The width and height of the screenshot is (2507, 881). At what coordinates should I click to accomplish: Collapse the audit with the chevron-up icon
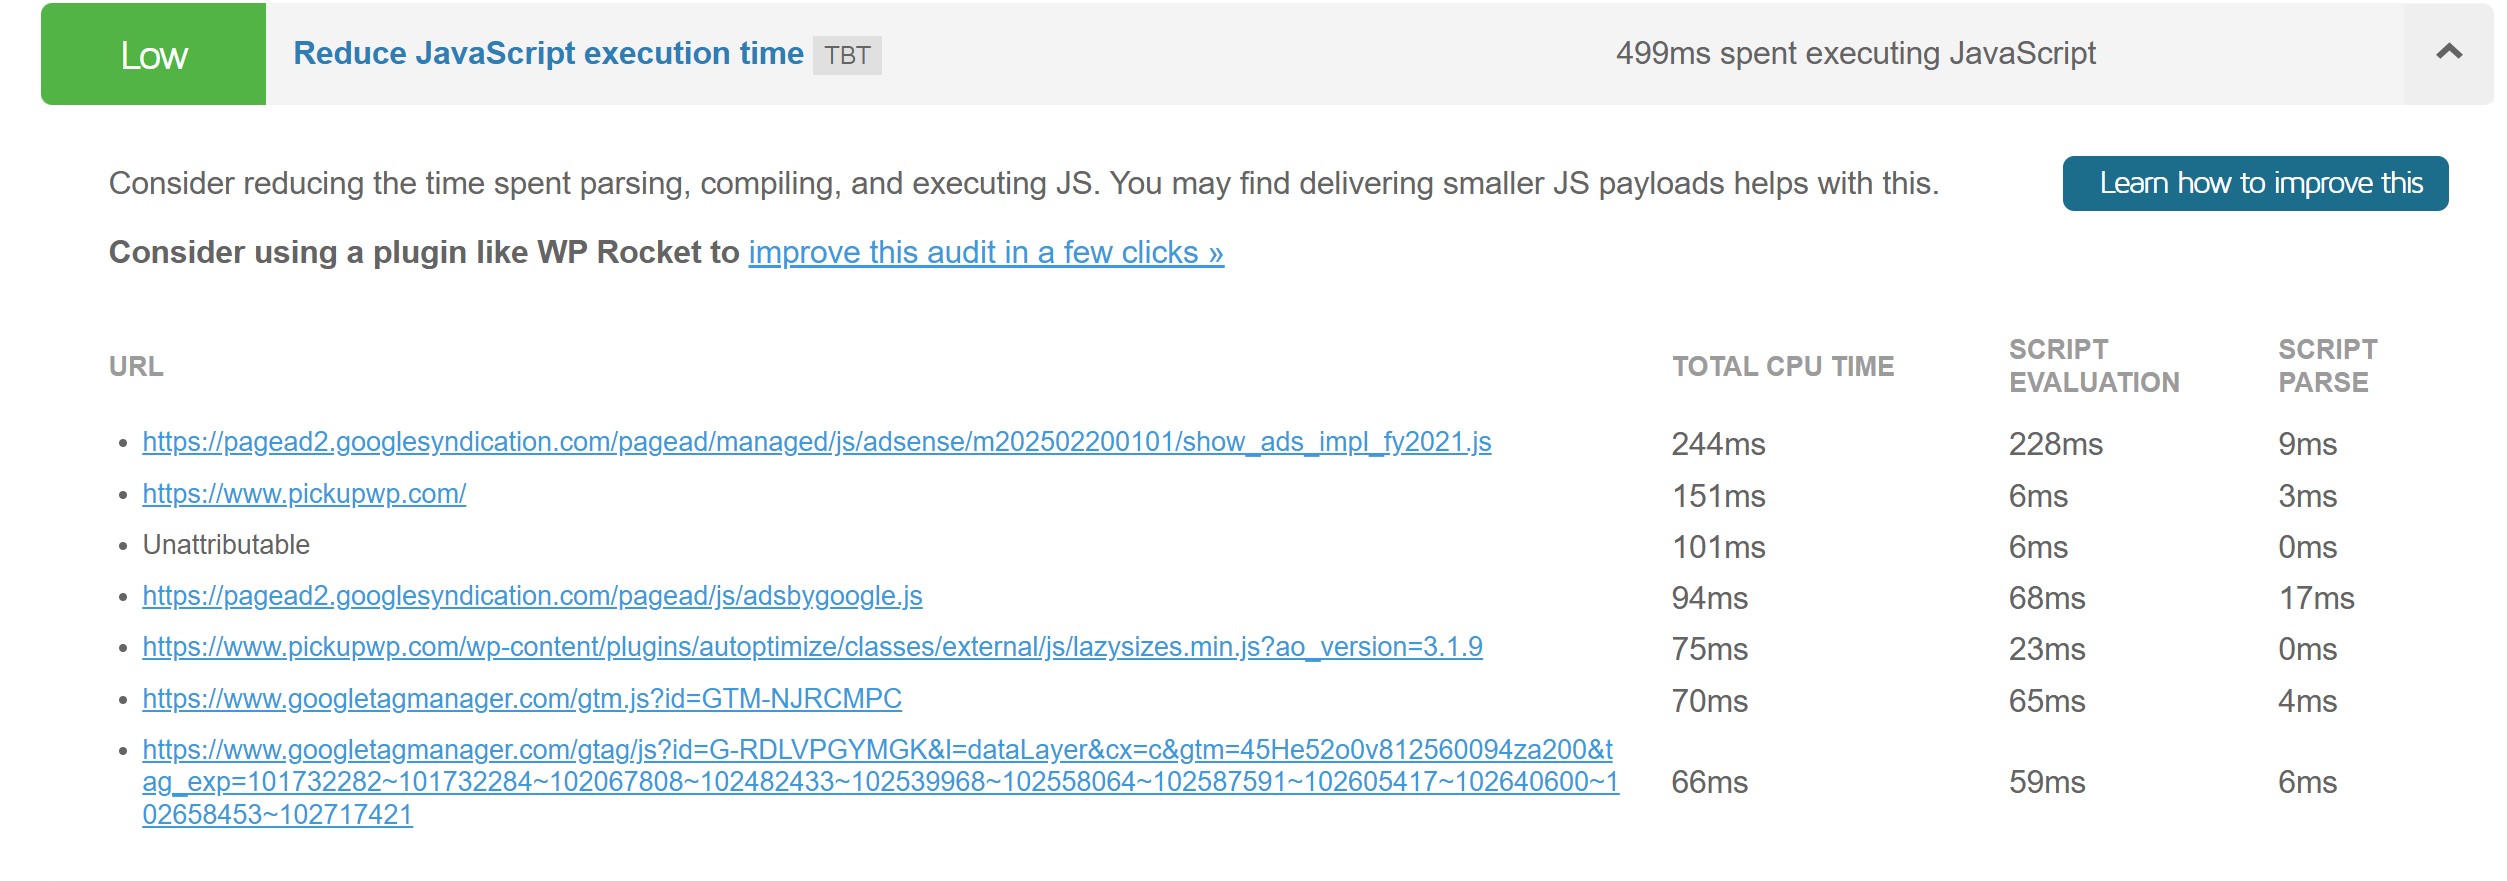click(x=2448, y=53)
